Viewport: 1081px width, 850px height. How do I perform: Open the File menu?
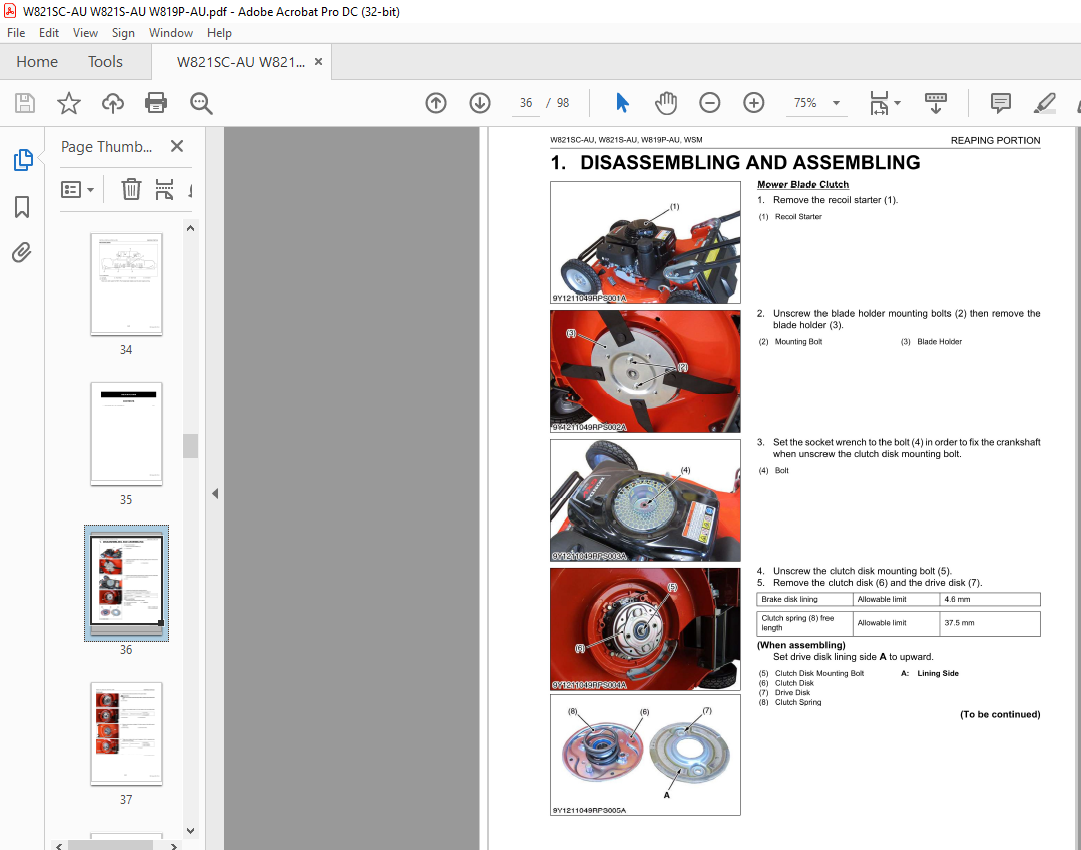coord(16,33)
